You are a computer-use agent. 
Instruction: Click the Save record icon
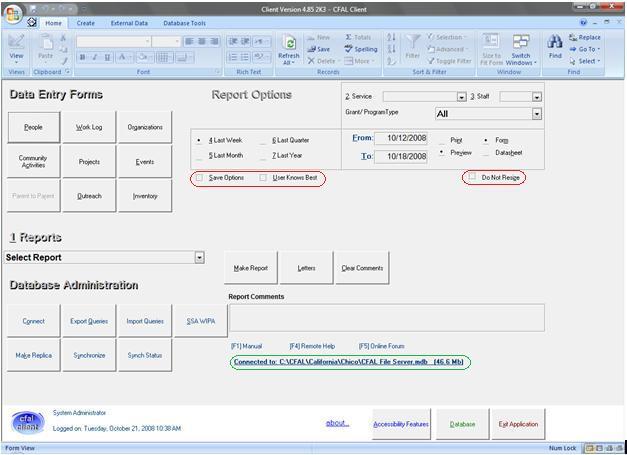(x=312, y=49)
